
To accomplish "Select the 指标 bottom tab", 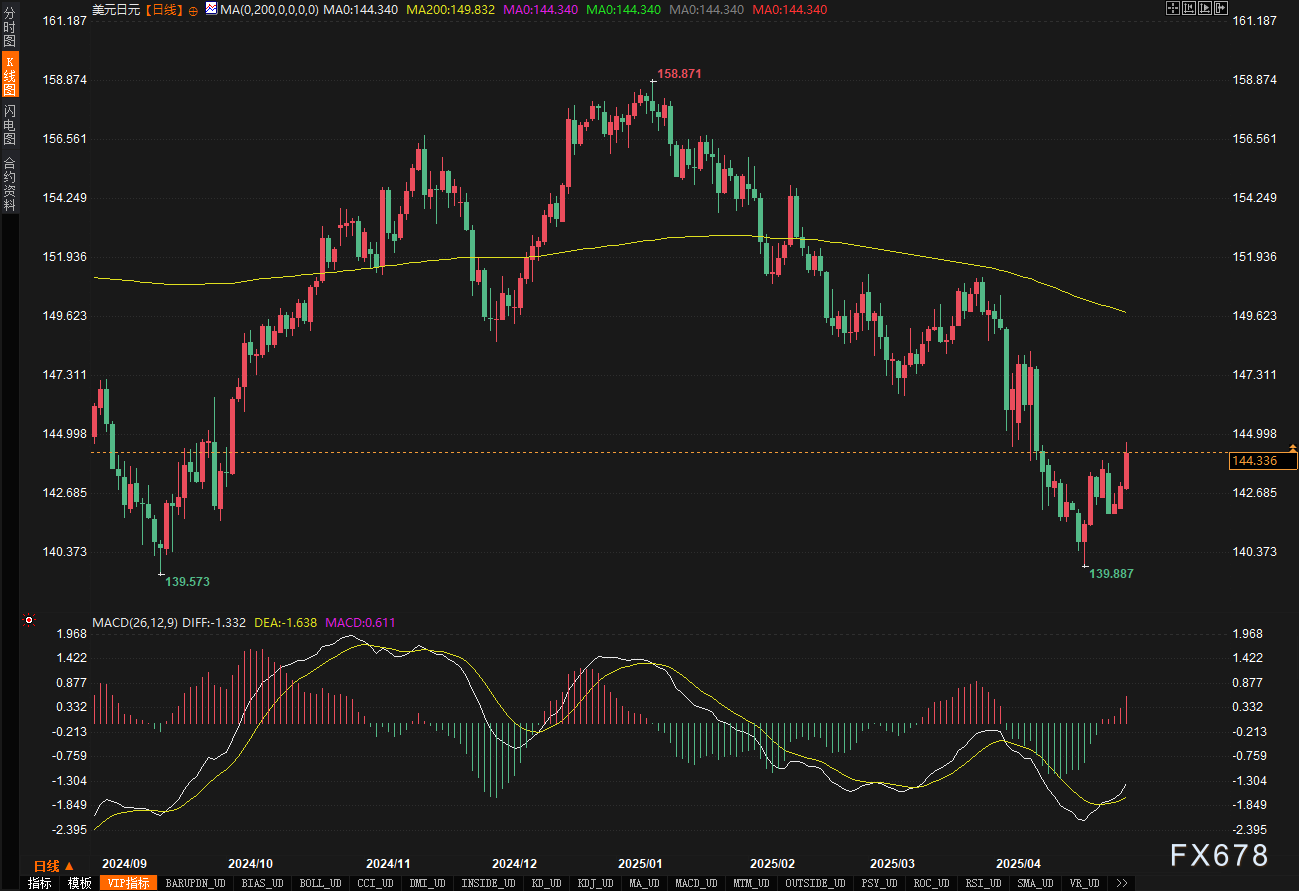I will (x=39, y=883).
